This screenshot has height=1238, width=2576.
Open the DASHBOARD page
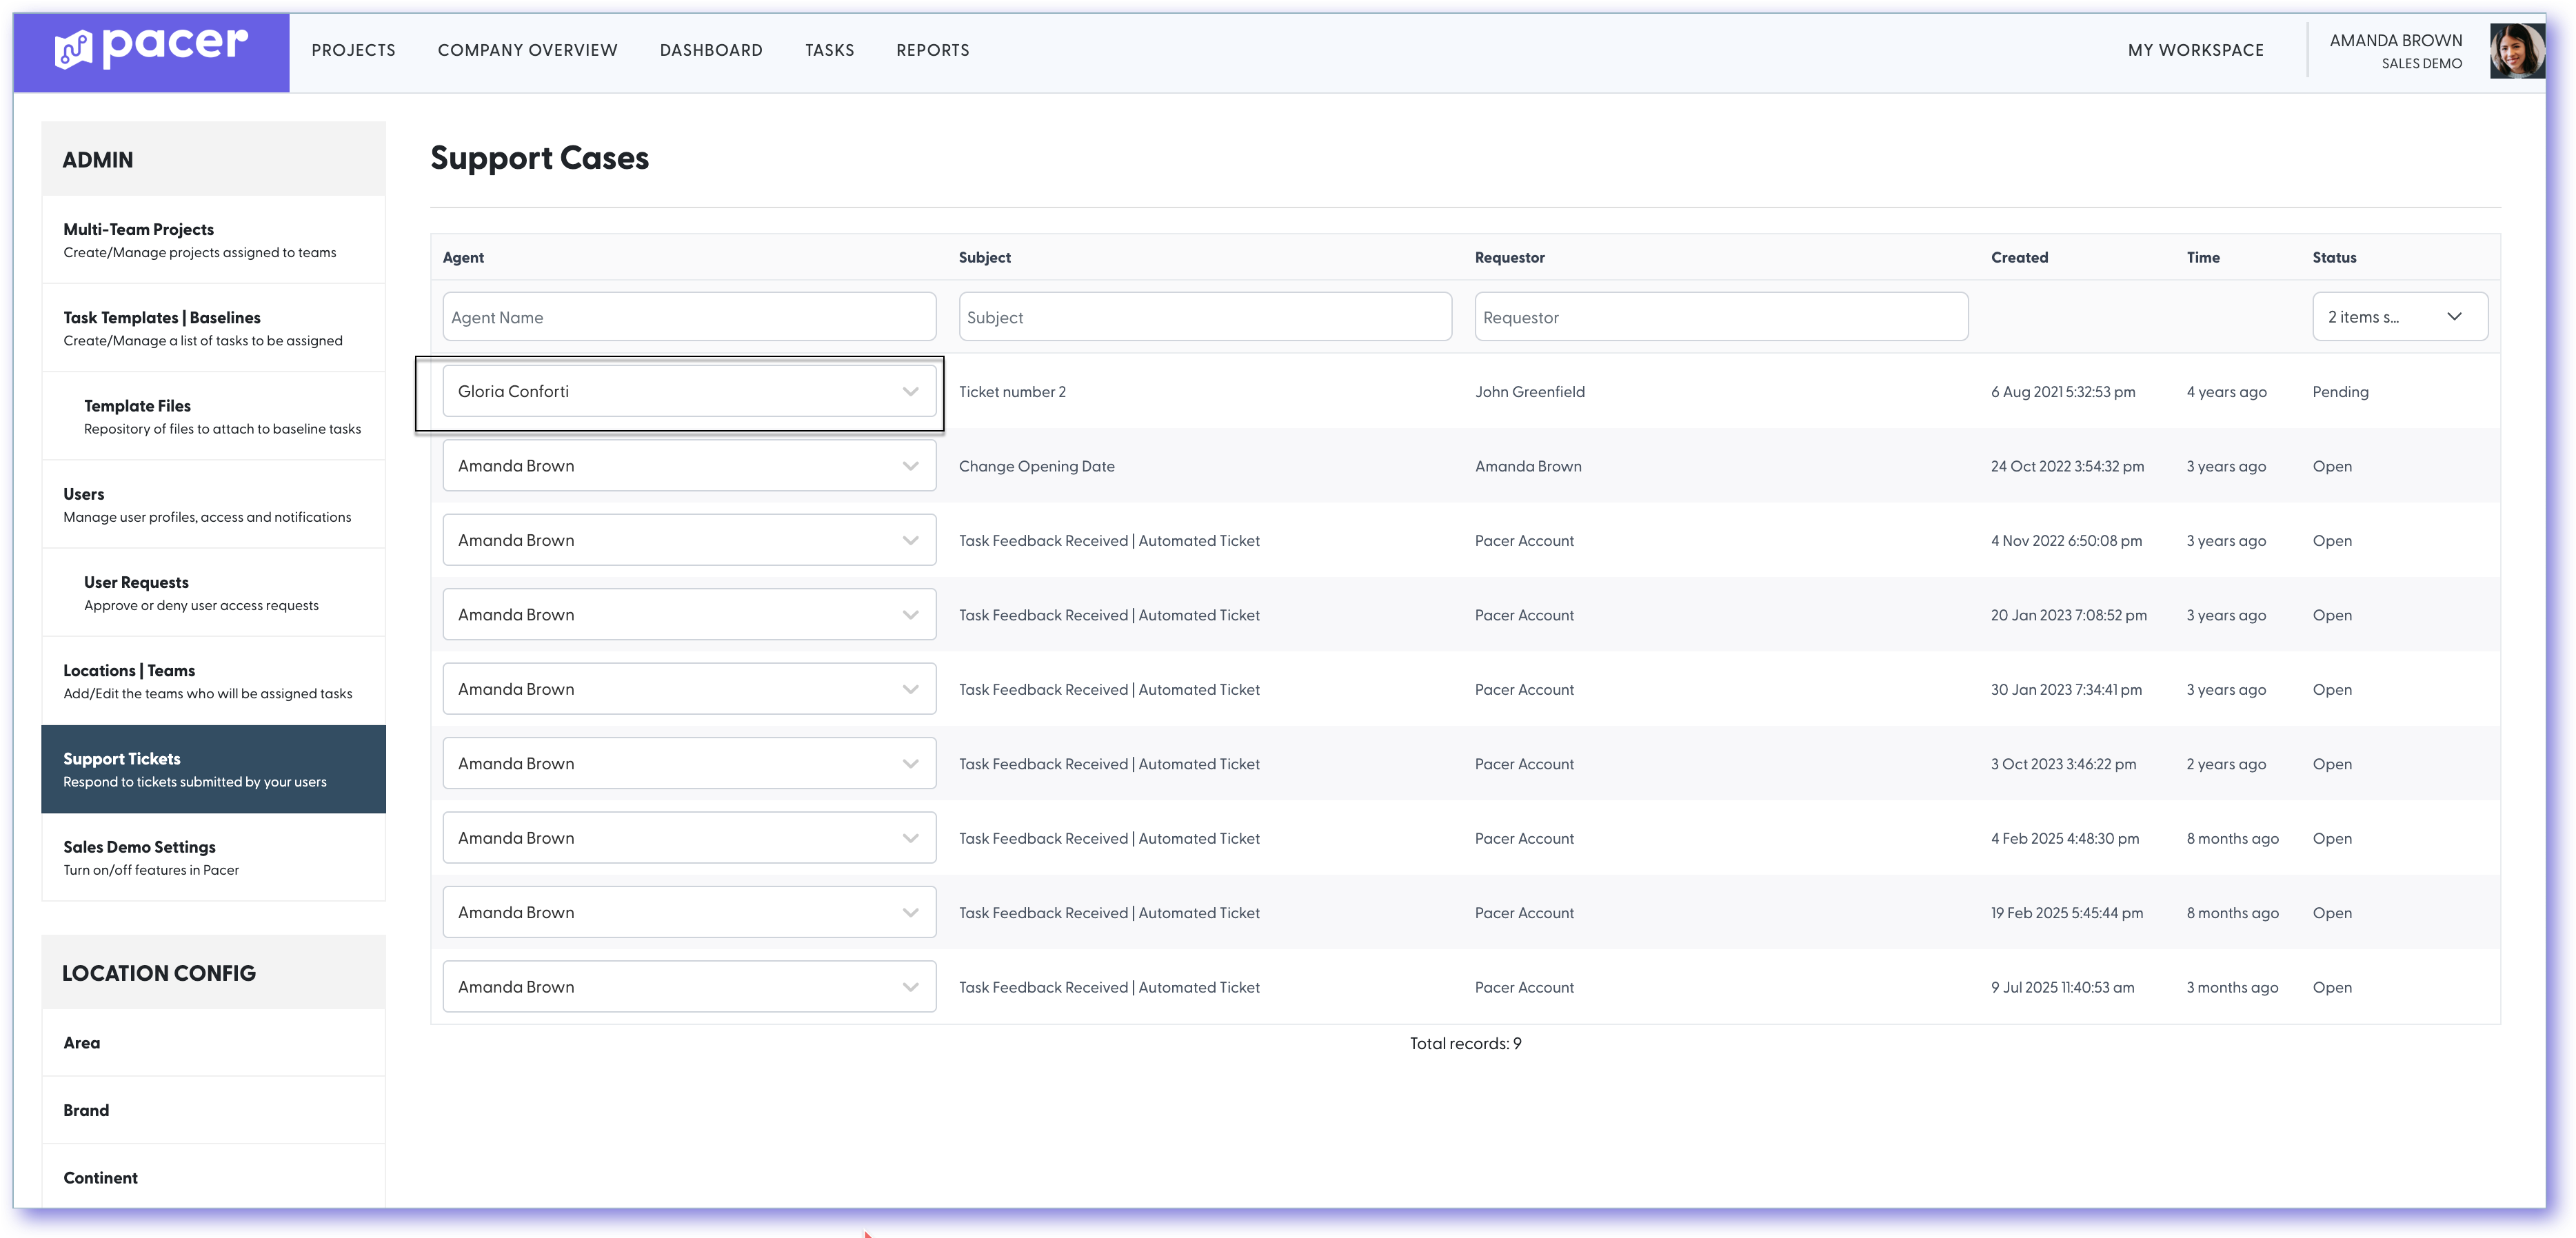coord(711,50)
